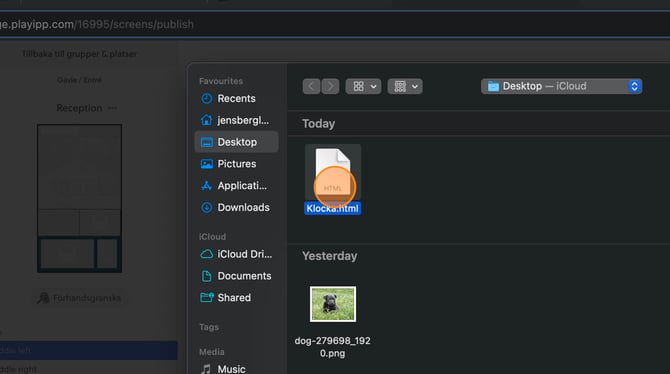
Task: Open Shared folder in sidebar
Action: (236, 297)
